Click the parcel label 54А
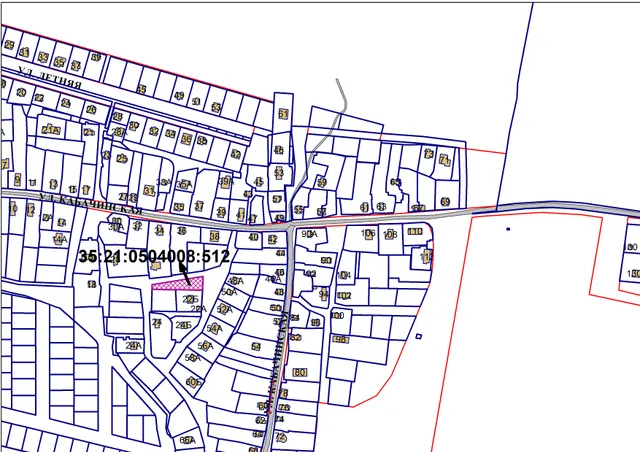The width and height of the screenshot is (640, 452). pyautogui.click(x=214, y=328)
